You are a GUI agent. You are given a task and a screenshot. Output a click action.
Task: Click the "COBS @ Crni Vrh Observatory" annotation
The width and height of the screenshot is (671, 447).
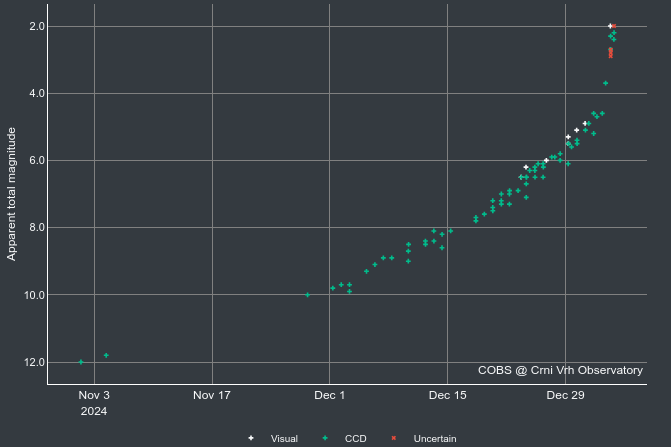point(560,370)
